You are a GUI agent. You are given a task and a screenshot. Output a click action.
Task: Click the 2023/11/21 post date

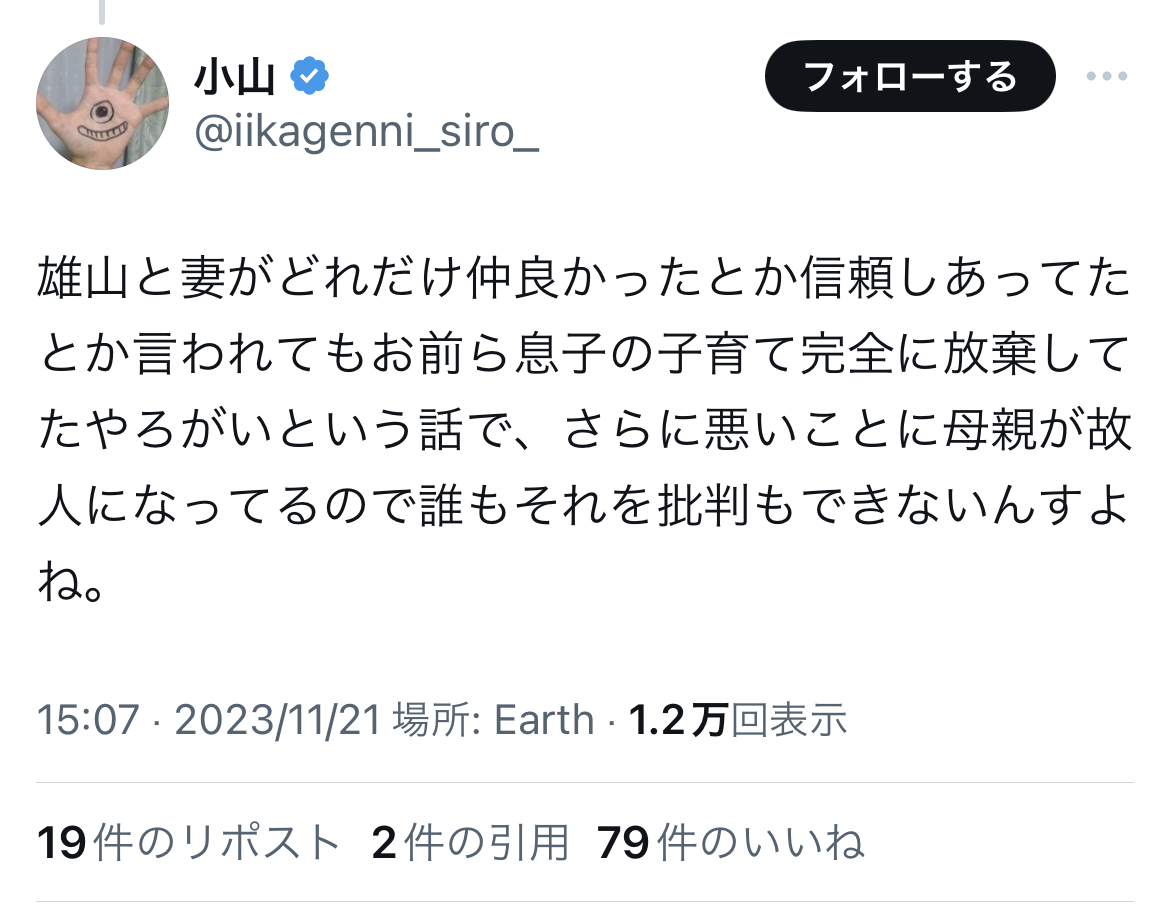(x=278, y=719)
